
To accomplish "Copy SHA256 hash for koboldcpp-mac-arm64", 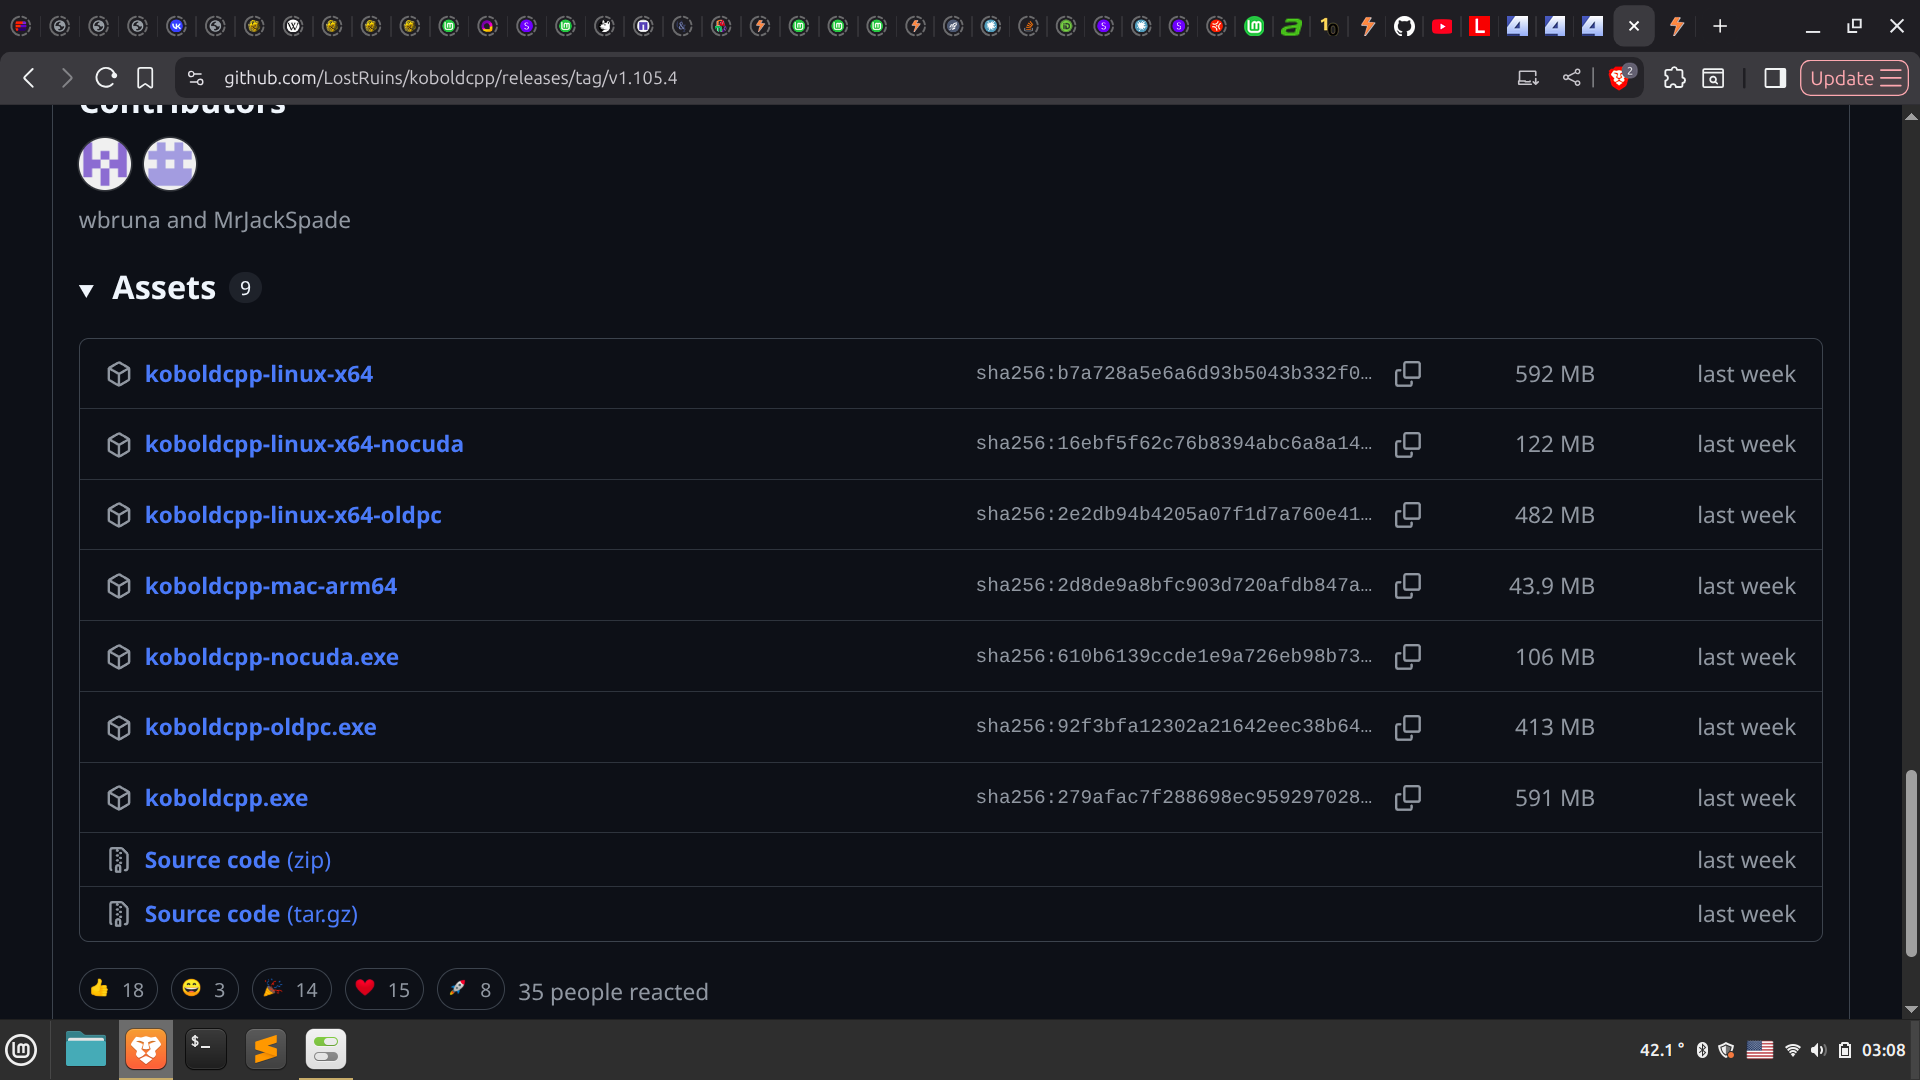I will 1407,586.
